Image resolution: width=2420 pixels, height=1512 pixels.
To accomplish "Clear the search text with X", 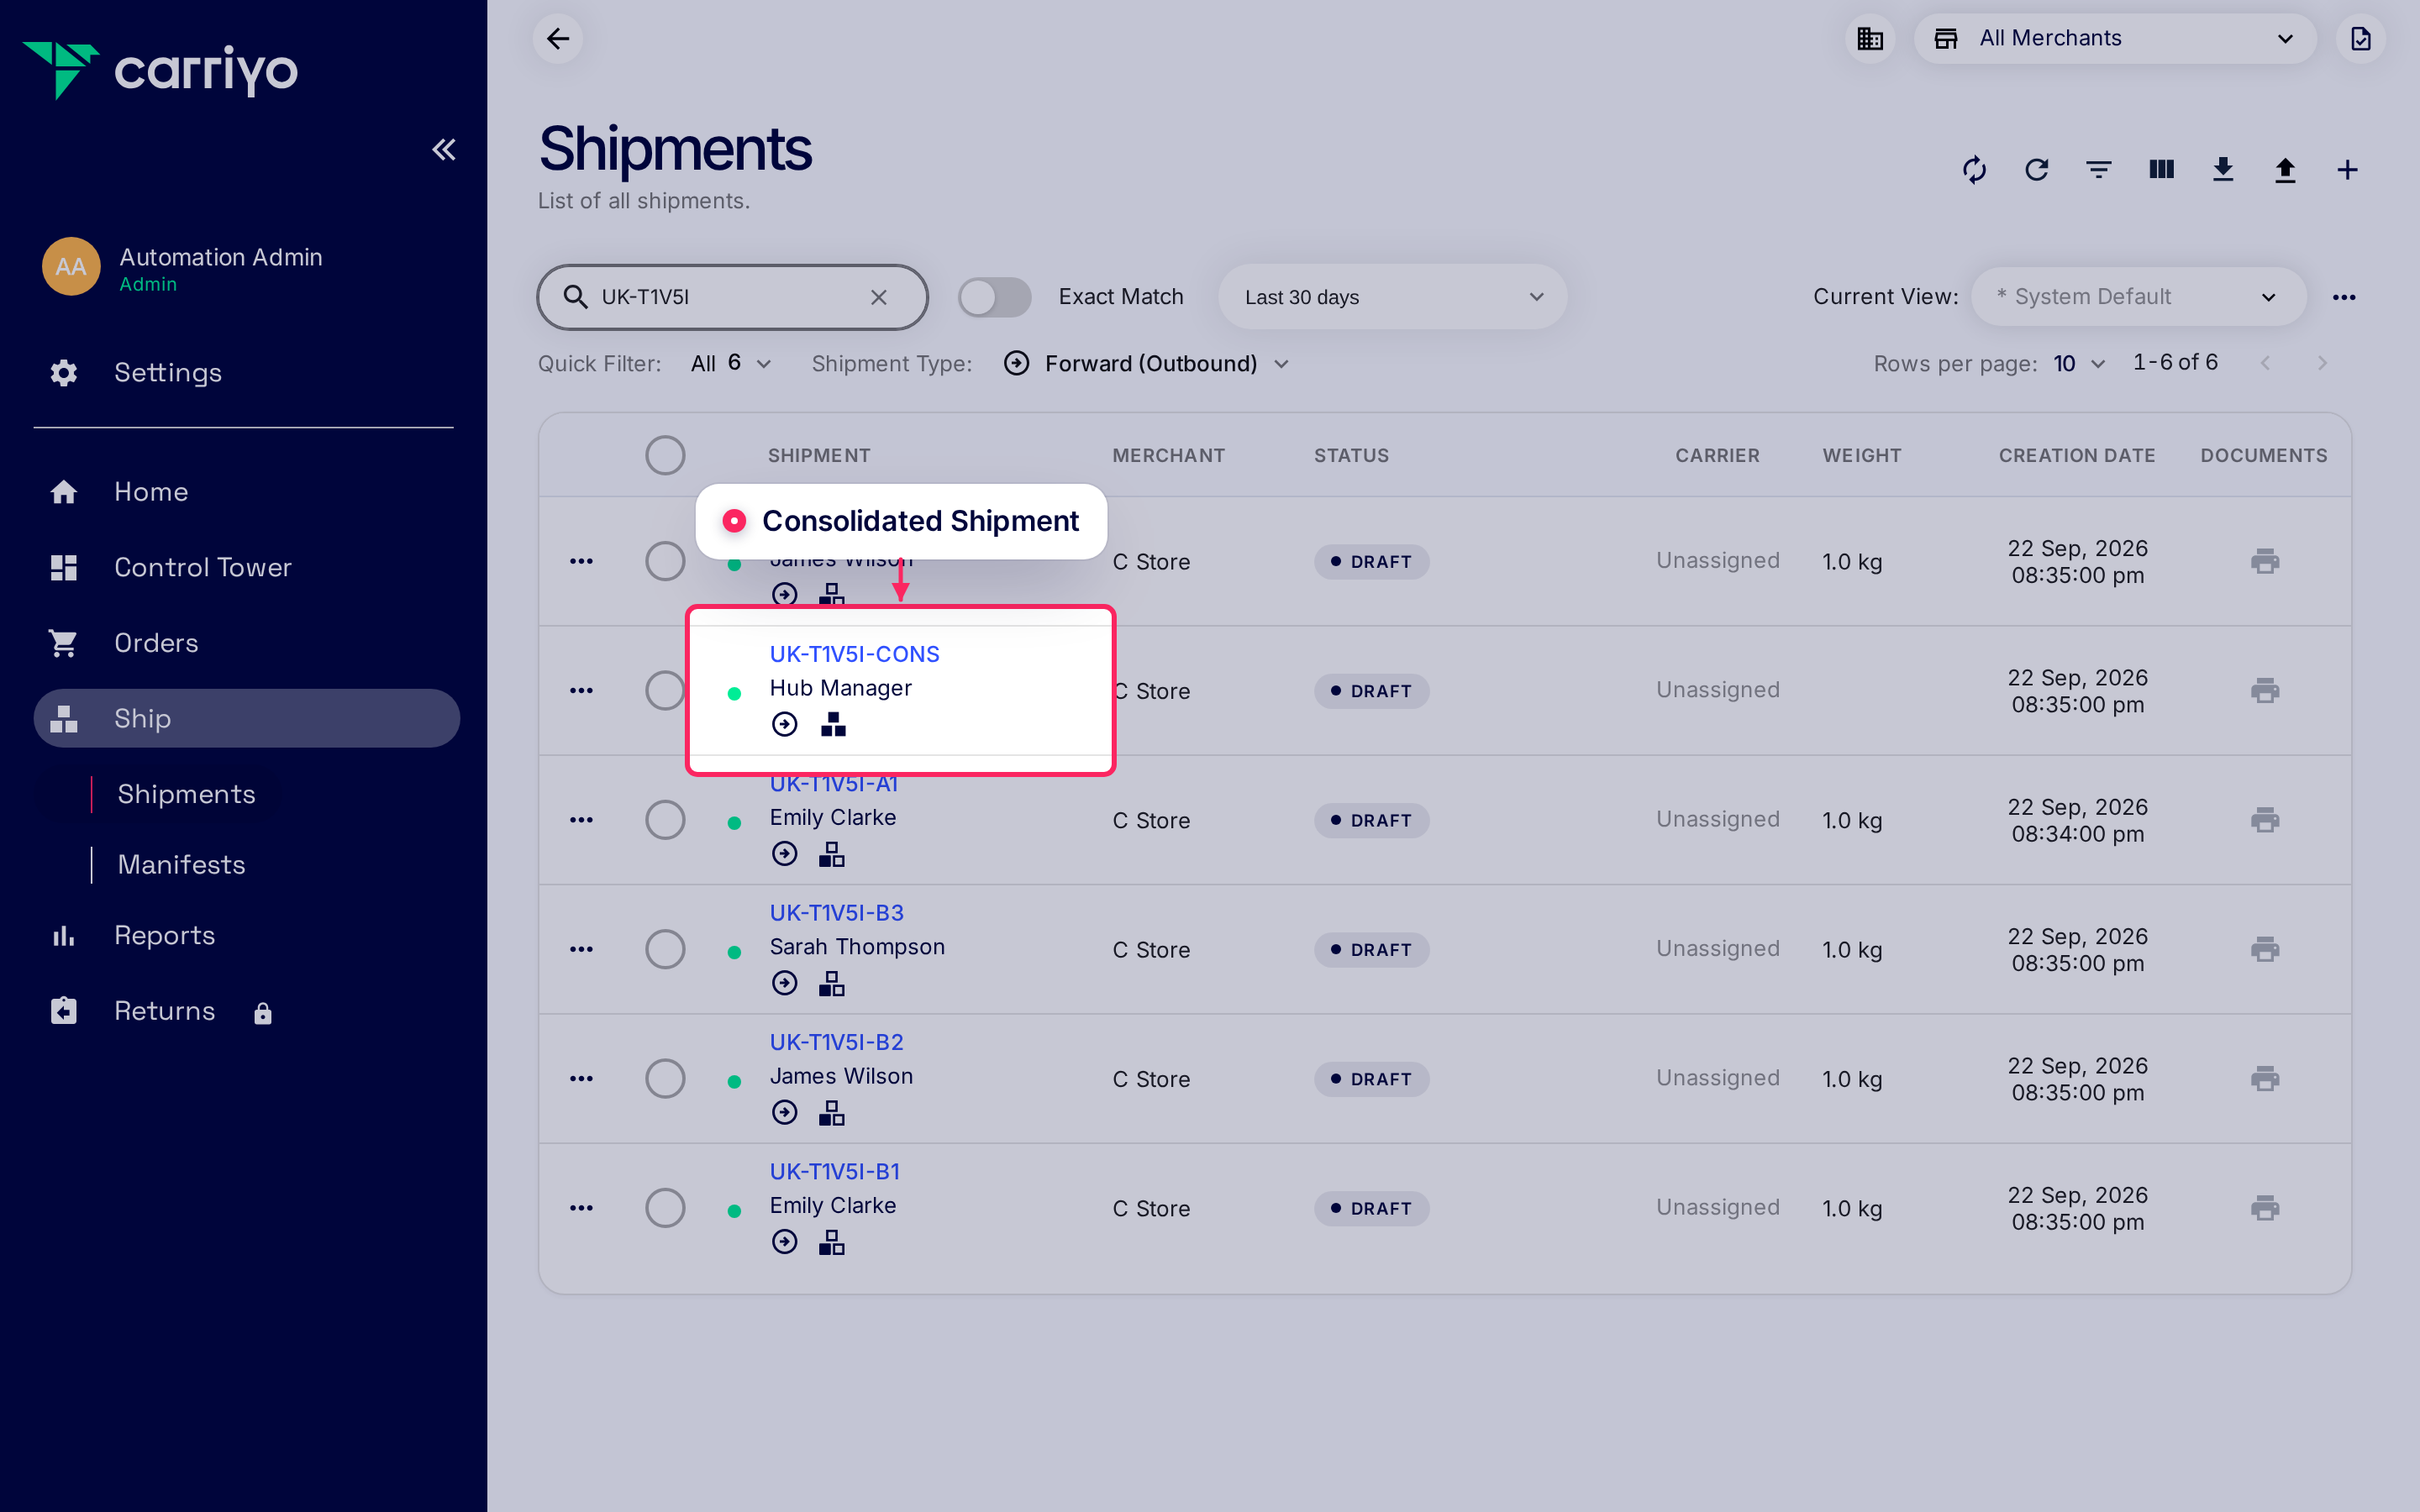I will (879, 297).
